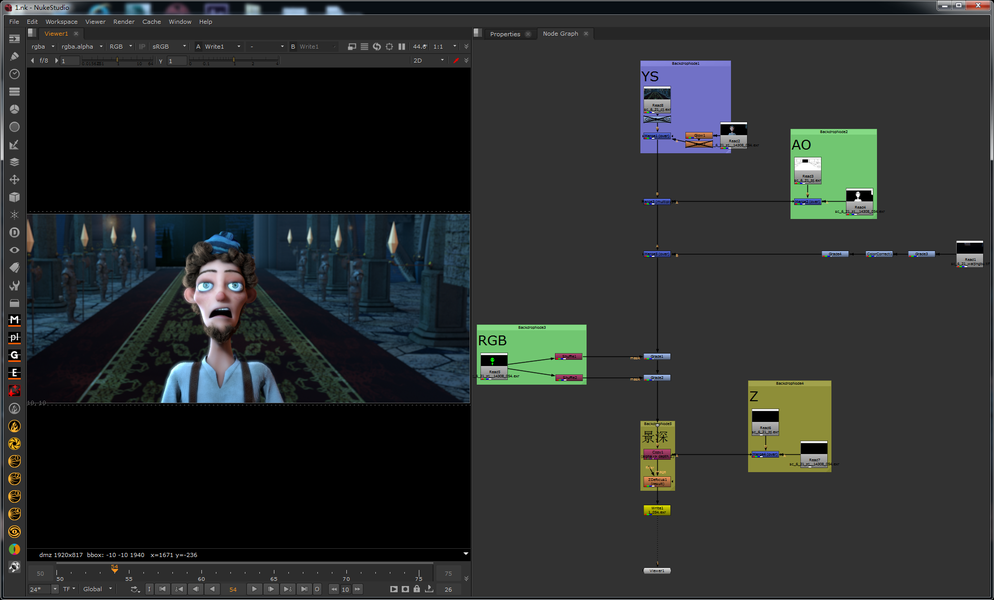The height and width of the screenshot is (600, 994).
Task: Toggle the playback O out-point button
Action: click(317, 589)
